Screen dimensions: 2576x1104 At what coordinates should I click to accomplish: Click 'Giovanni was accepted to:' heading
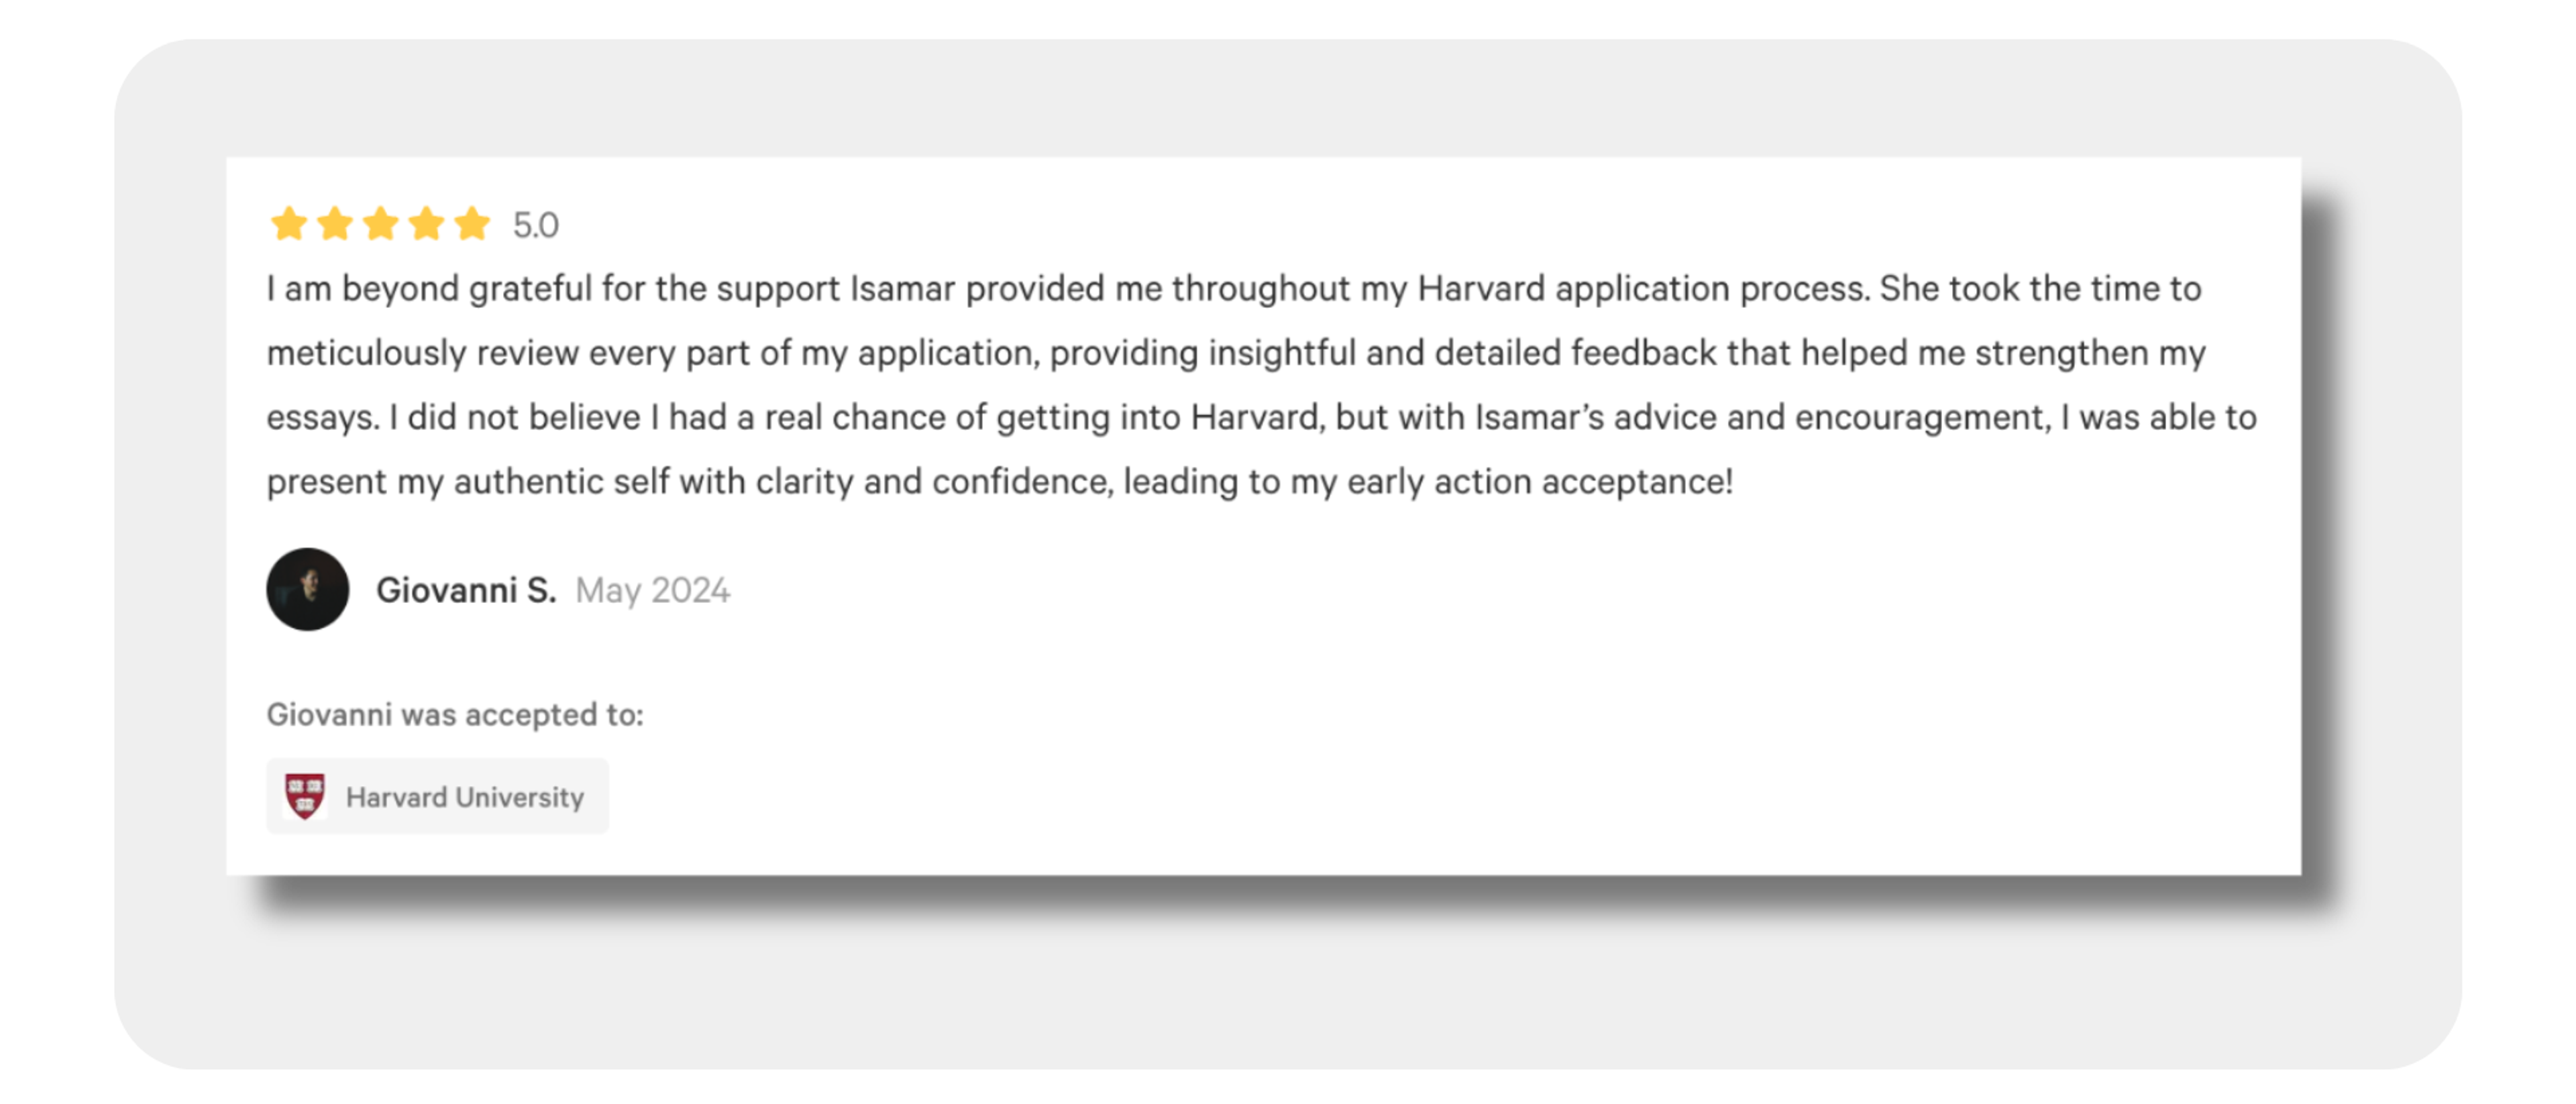(x=455, y=714)
